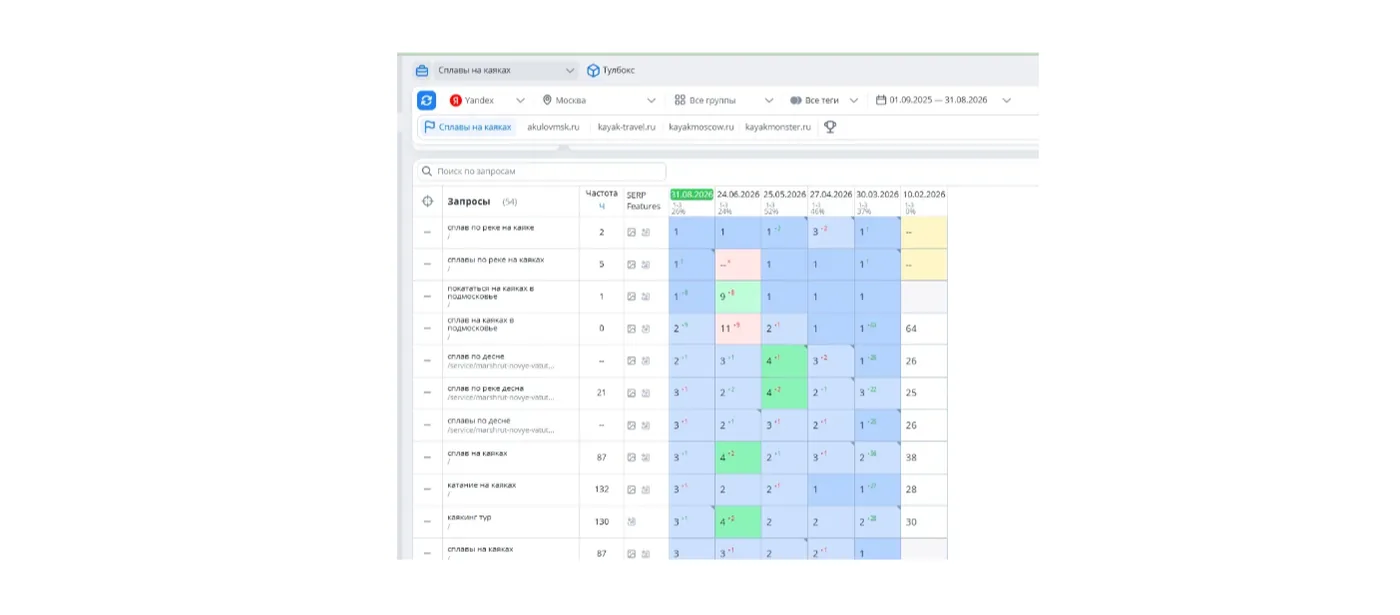Click the Поиск по запросам search field
This screenshot has width=1400, height=615.
click(x=541, y=172)
